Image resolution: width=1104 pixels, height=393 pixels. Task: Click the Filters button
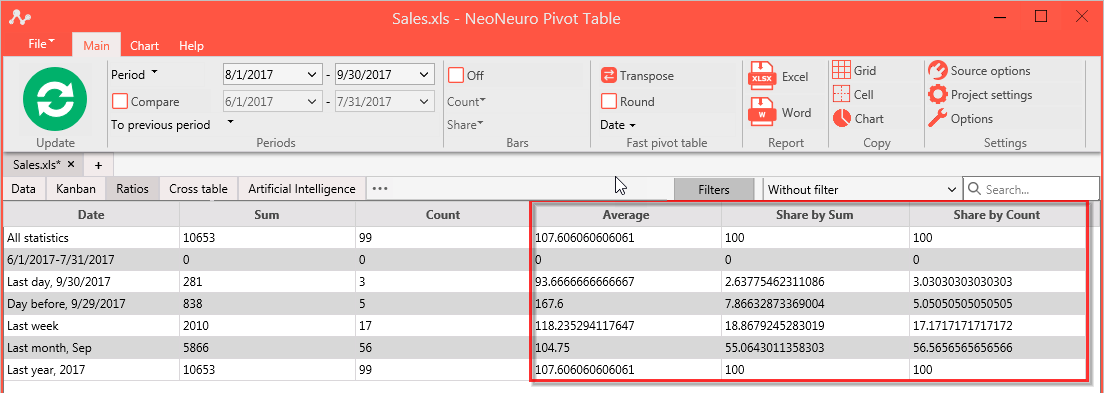(x=714, y=189)
